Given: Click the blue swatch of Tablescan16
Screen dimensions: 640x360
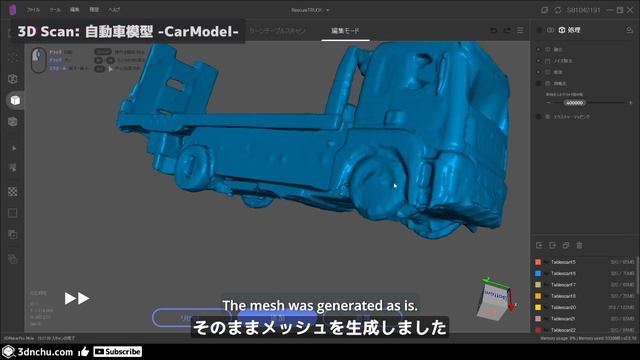Looking at the screenshot, I should pyautogui.click(x=538, y=273).
